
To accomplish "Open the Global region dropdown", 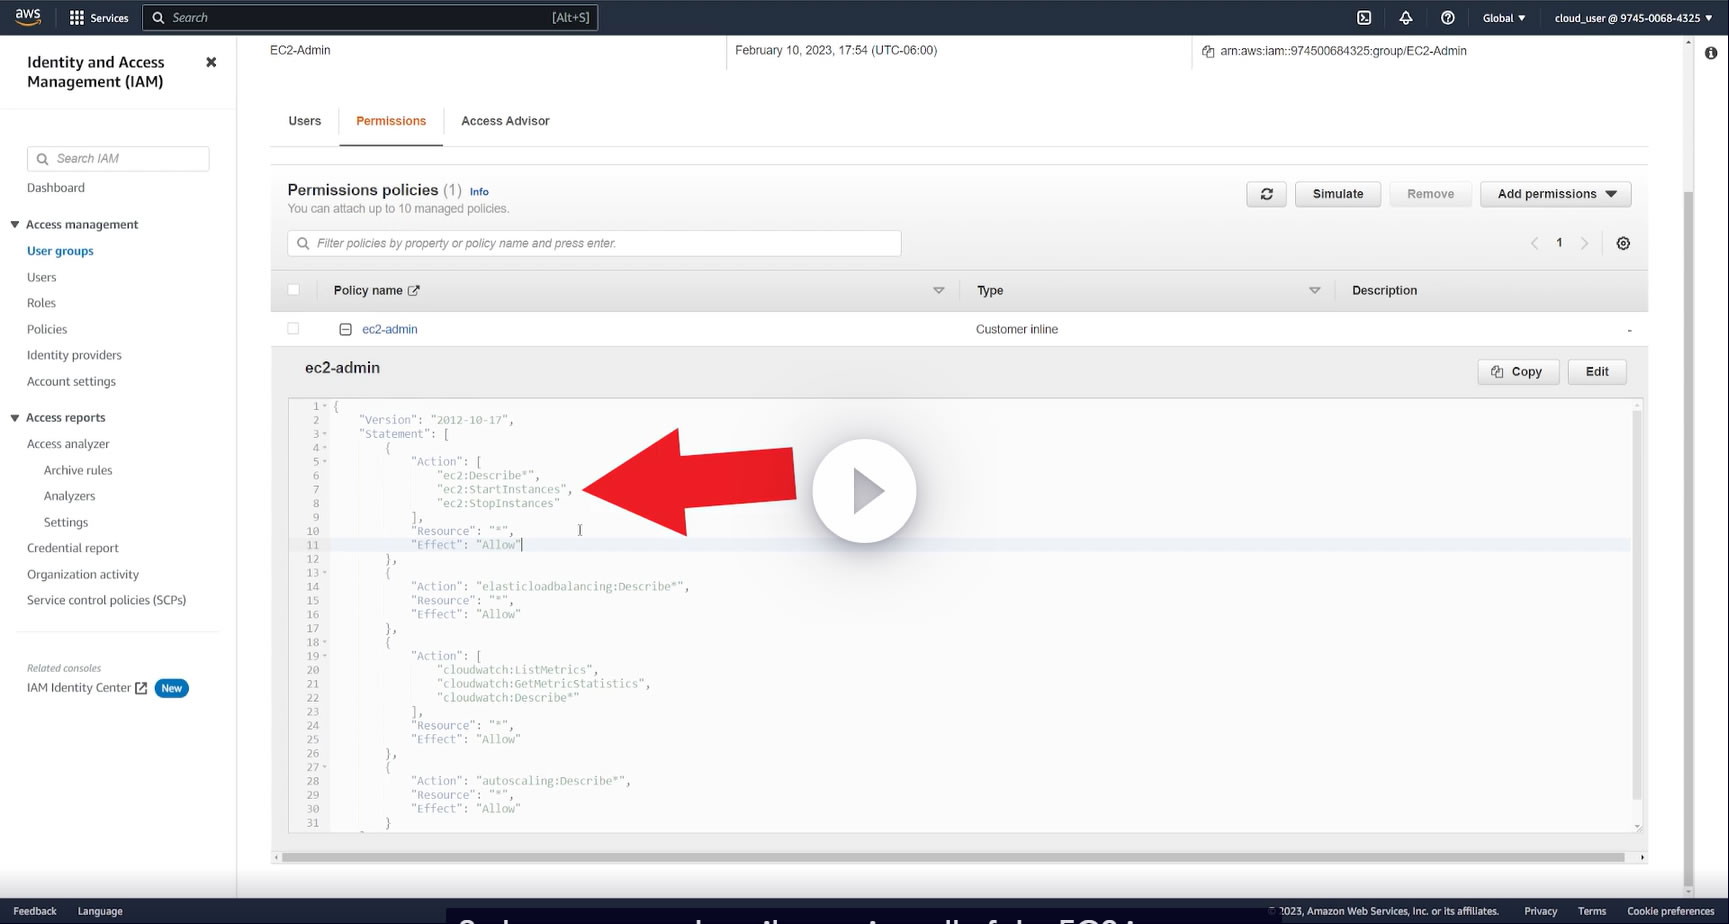I will (1504, 18).
